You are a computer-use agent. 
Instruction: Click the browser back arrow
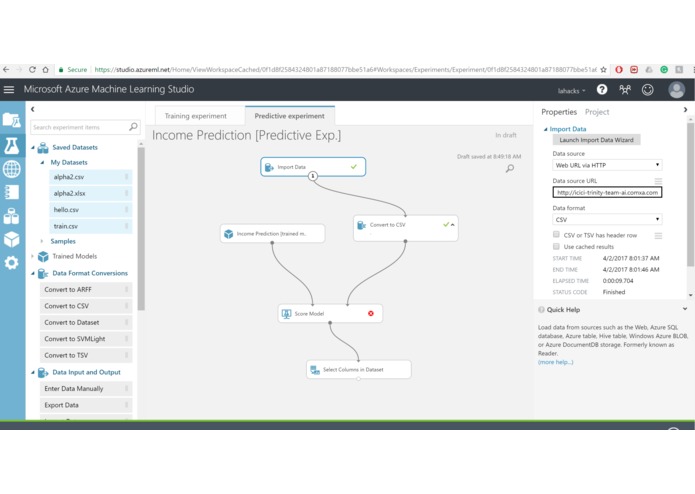point(6,70)
